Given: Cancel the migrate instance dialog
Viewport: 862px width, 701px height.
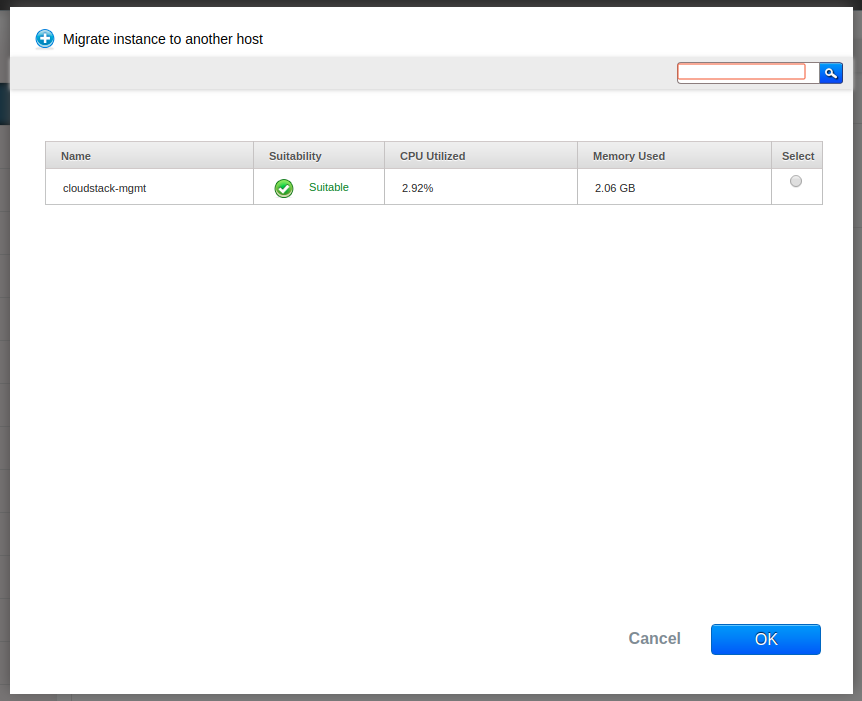Looking at the screenshot, I should [x=654, y=638].
